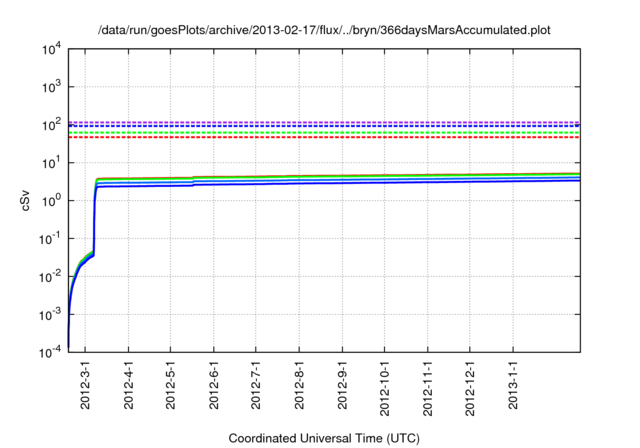Click the 10^-2 y-axis tick label
The image size is (640, 448).
pyautogui.click(x=50, y=277)
